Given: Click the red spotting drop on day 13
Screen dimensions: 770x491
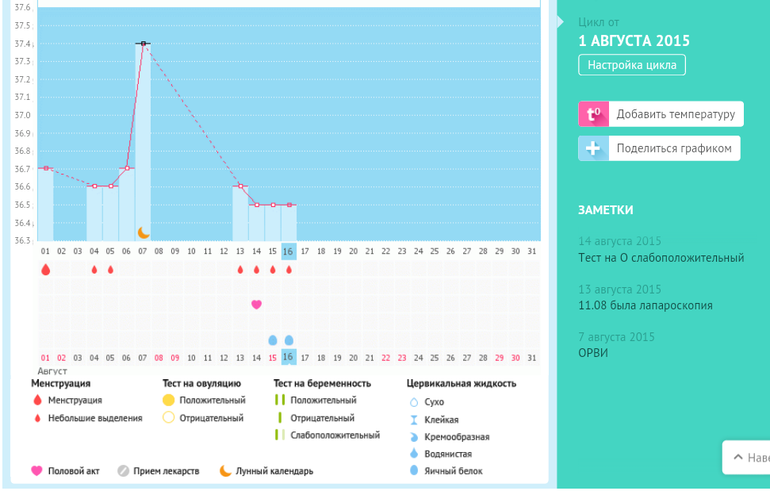Looking at the screenshot, I should [x=240, y=269].
